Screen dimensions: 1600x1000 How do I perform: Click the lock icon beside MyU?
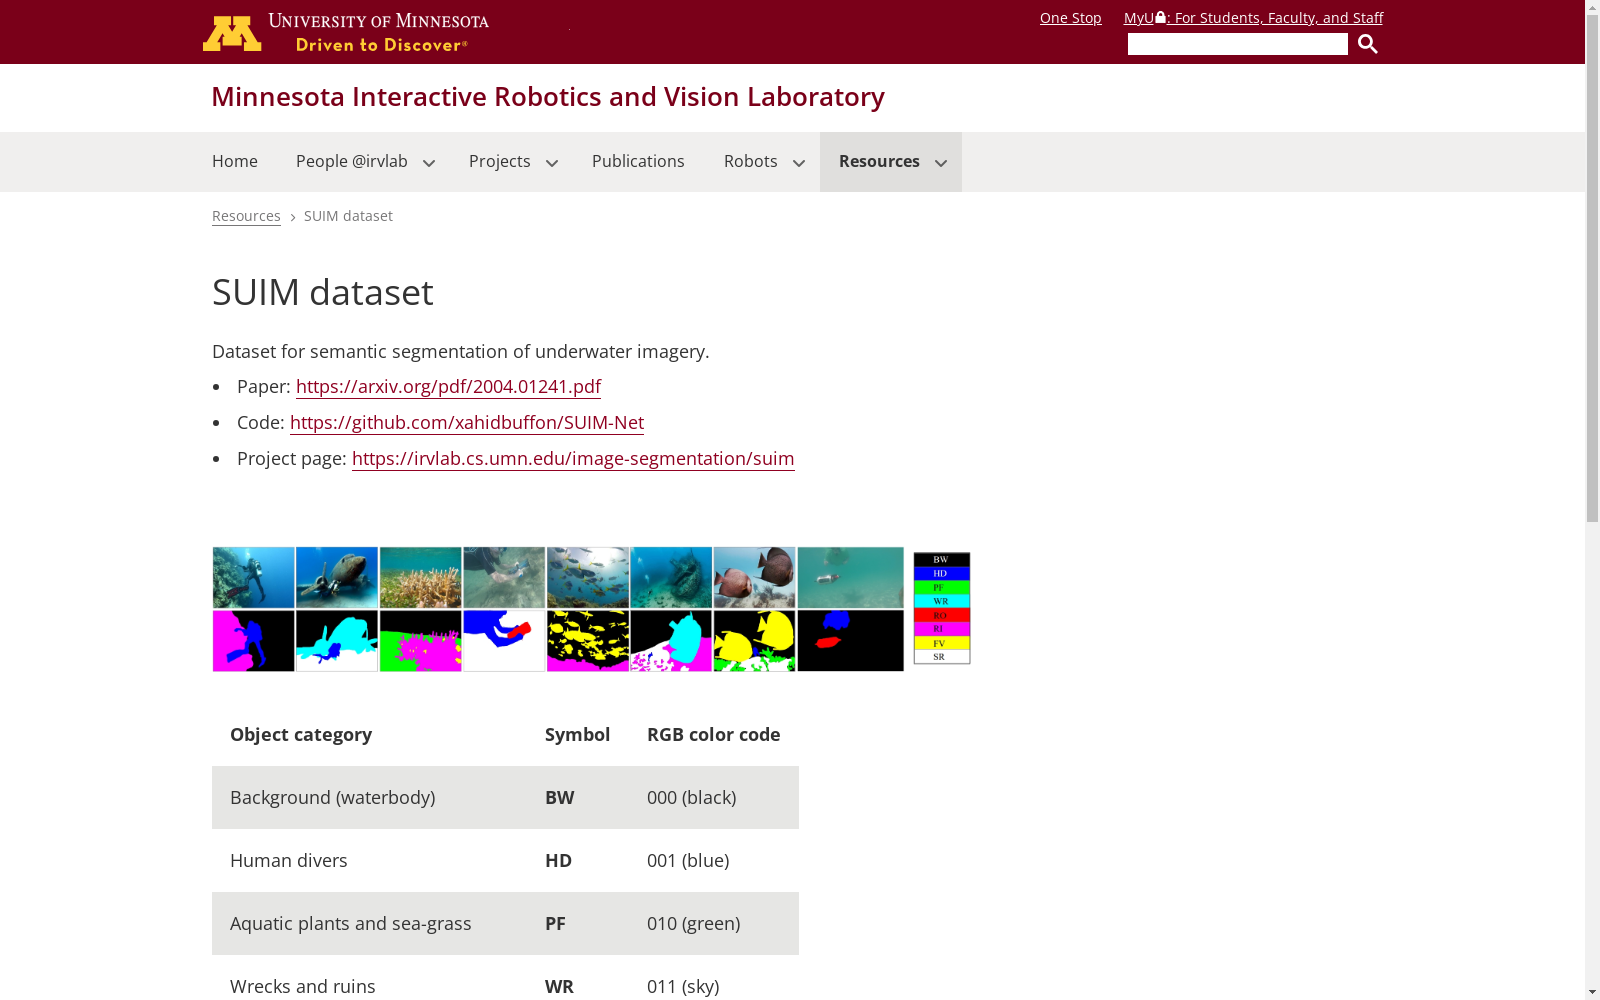click(x=1160, y=17)
